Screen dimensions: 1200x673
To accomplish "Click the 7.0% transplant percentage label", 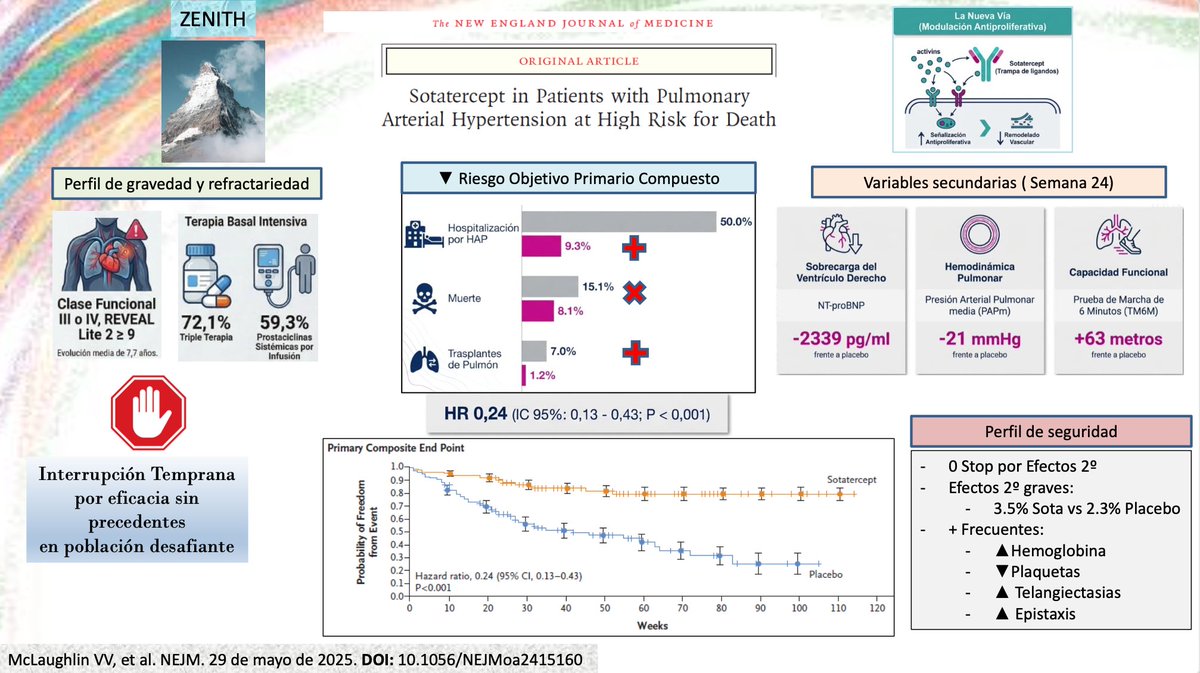I will [x=566, y=350].
